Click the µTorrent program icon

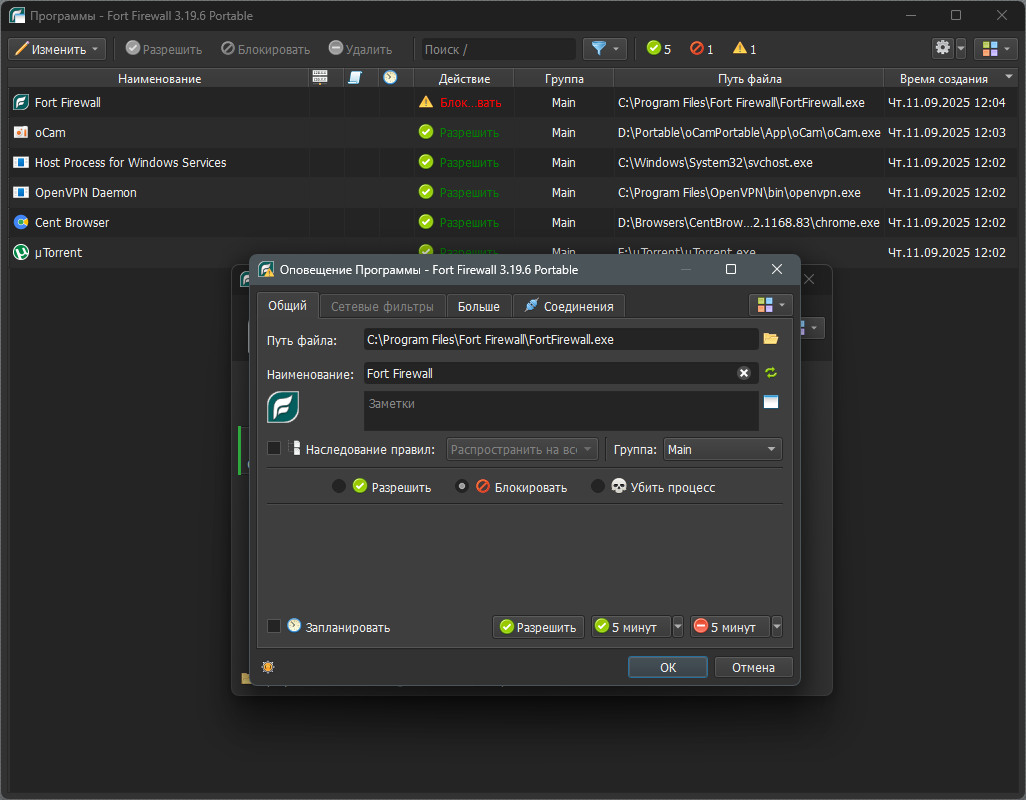[21, 252]
